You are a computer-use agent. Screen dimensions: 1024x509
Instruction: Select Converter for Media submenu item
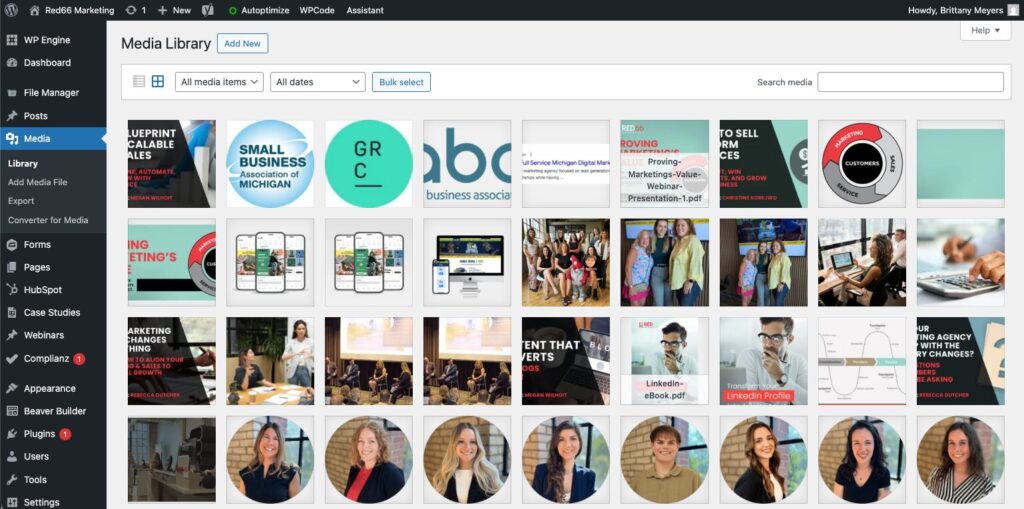pyautogui.click(x=48, y=220)
